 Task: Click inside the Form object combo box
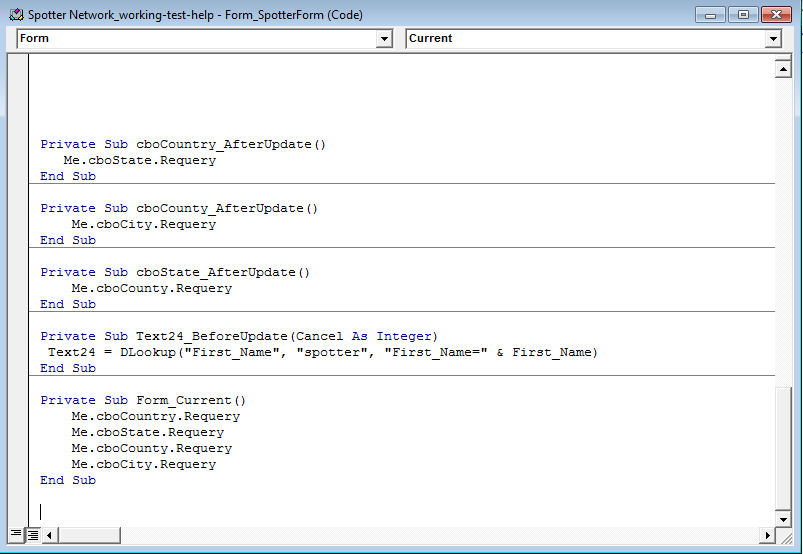[204, 38]
